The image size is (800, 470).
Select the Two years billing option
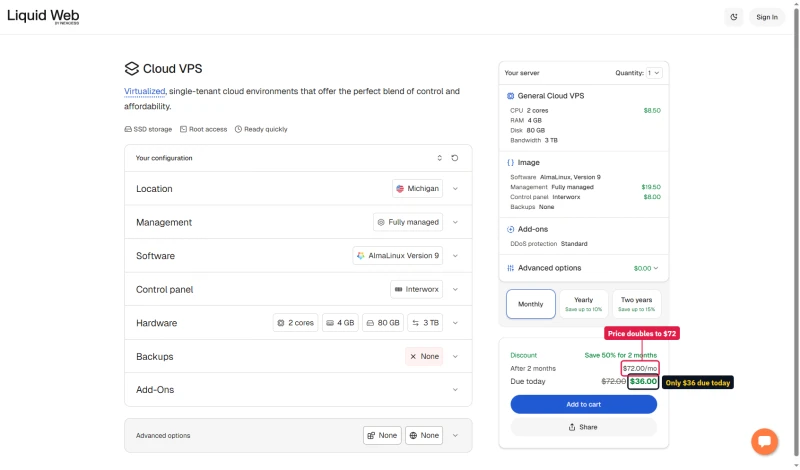click(636, 304)
